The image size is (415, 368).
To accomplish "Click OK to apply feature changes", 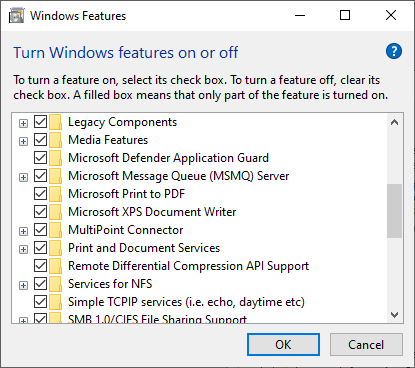I will click(283, 345).
